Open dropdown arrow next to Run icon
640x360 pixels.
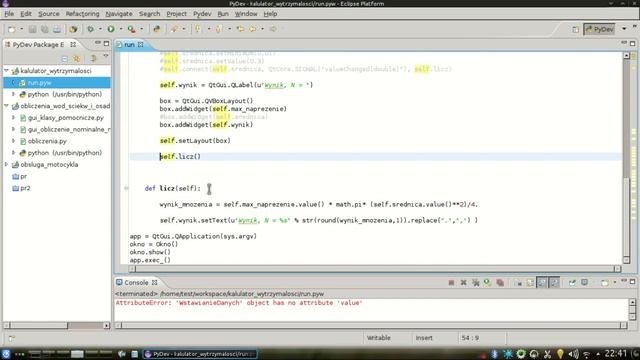tap(121, 29)
